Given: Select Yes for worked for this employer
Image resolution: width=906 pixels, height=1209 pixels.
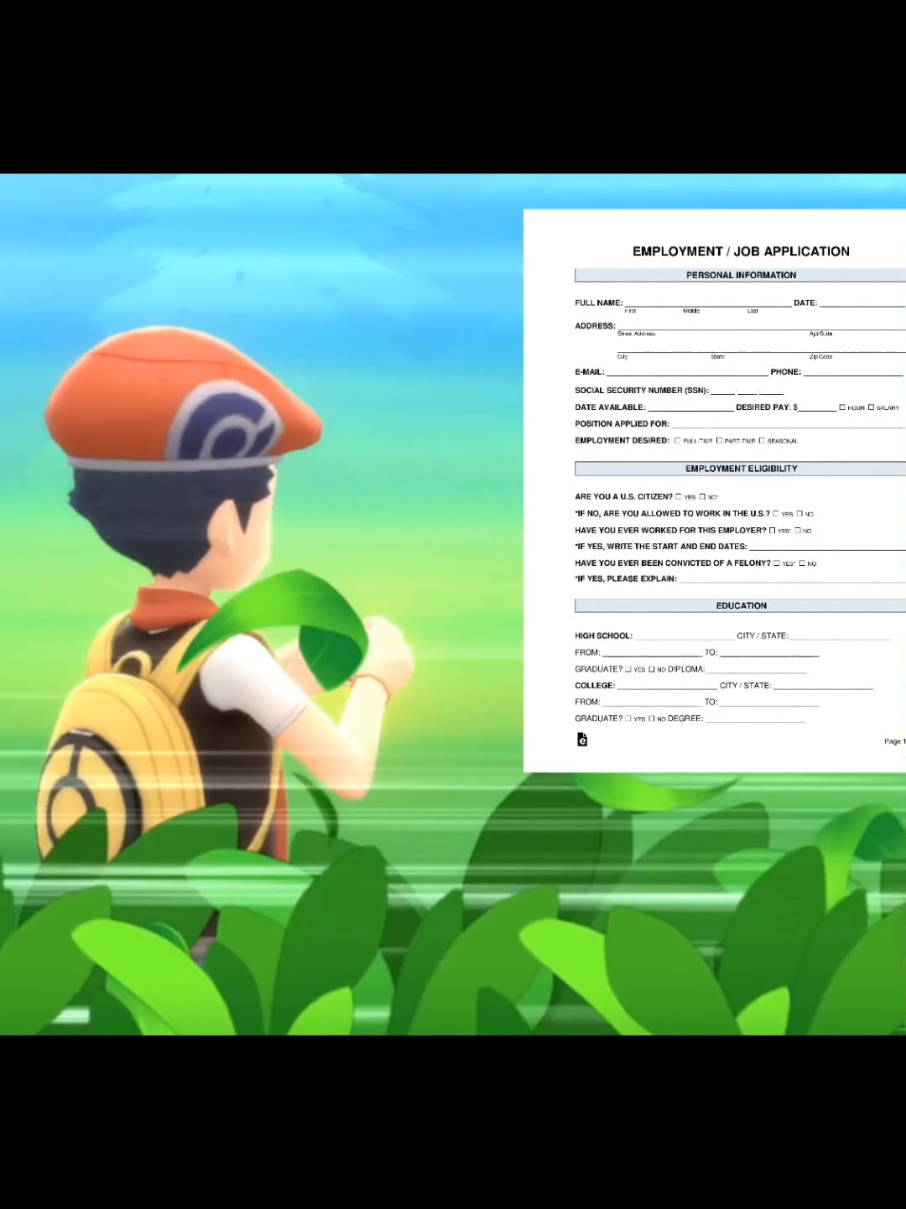Looking at the screenshot, I should [x=772, y=530].
